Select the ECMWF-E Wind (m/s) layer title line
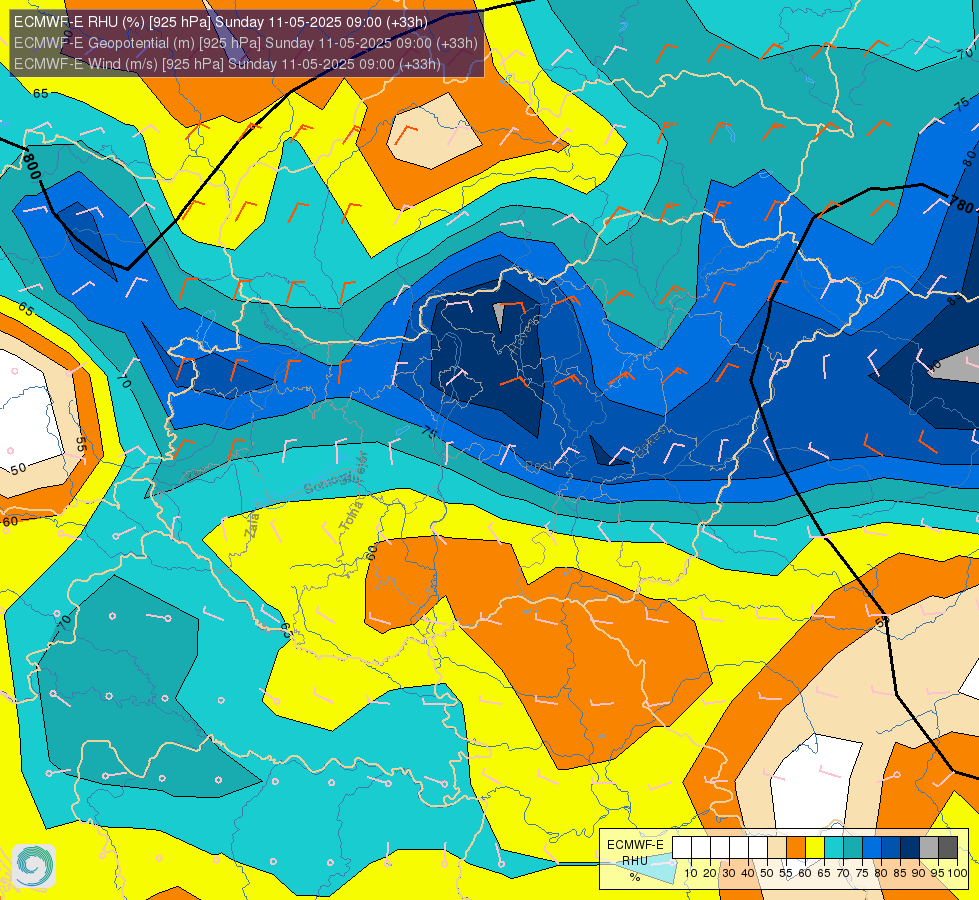 [227, 64]
